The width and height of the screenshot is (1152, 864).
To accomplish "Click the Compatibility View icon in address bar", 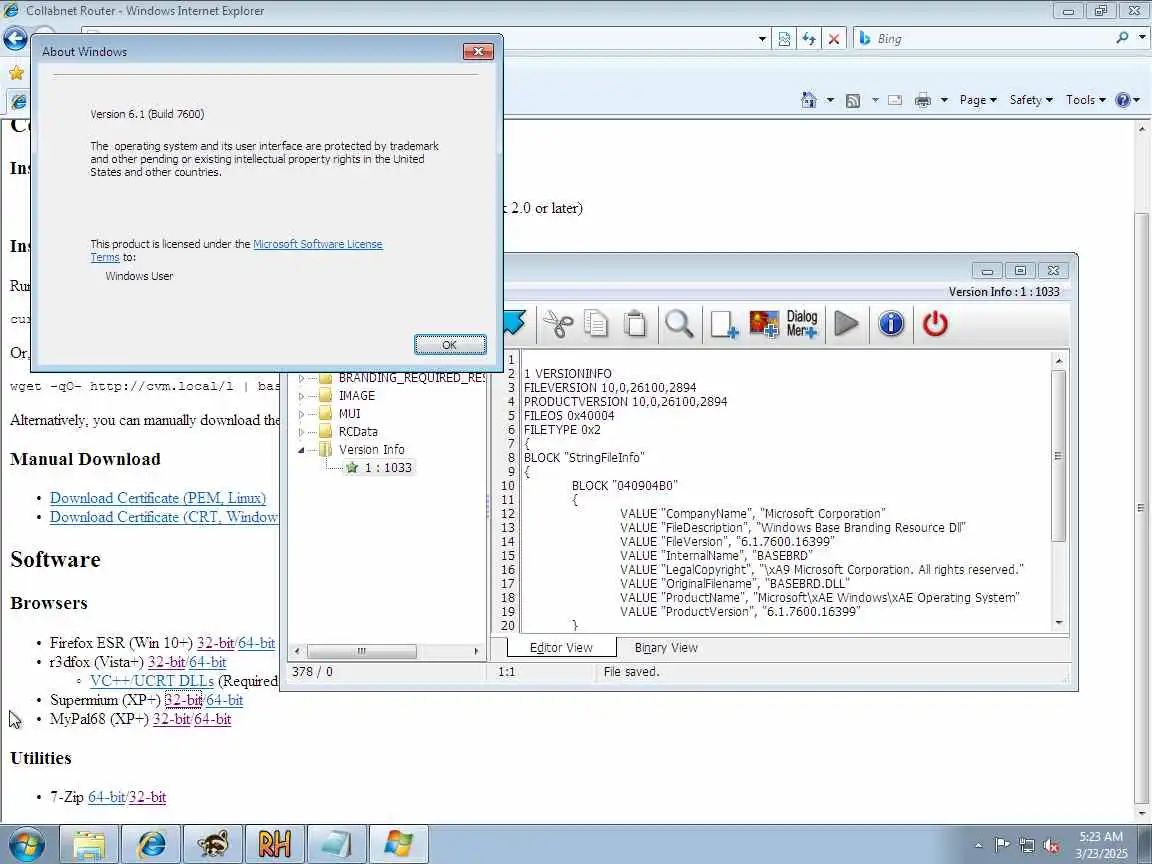I will click(x=784, y=39).
